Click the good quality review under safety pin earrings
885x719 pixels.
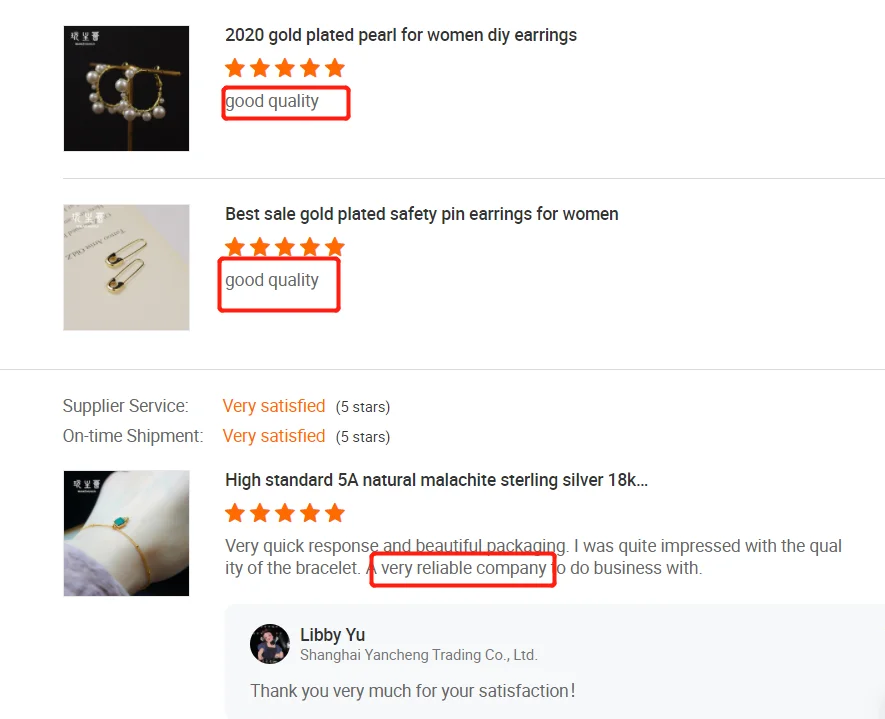tap(272, 280)
